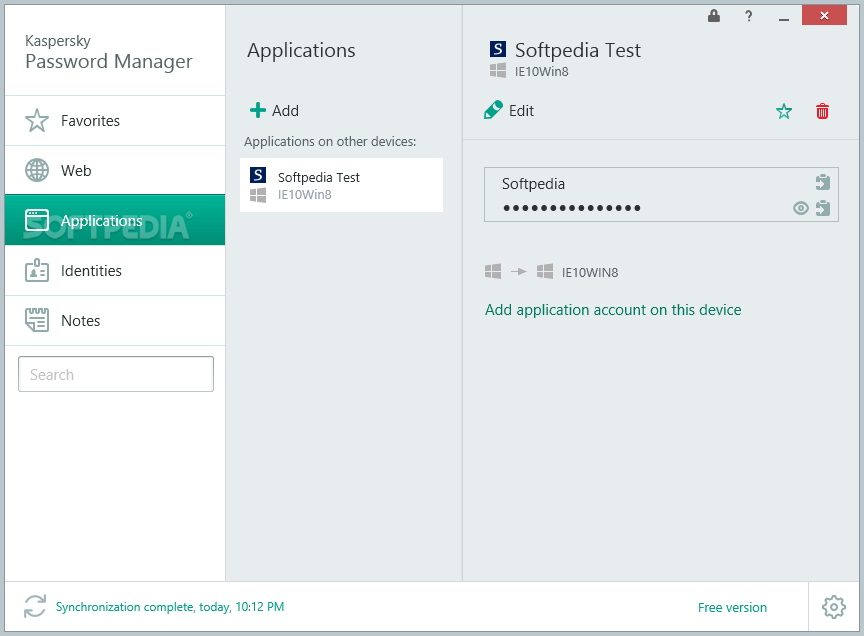Screen dimensions: 864x636
Task: Switch to the Web section
Action: (x=115, y=170)
